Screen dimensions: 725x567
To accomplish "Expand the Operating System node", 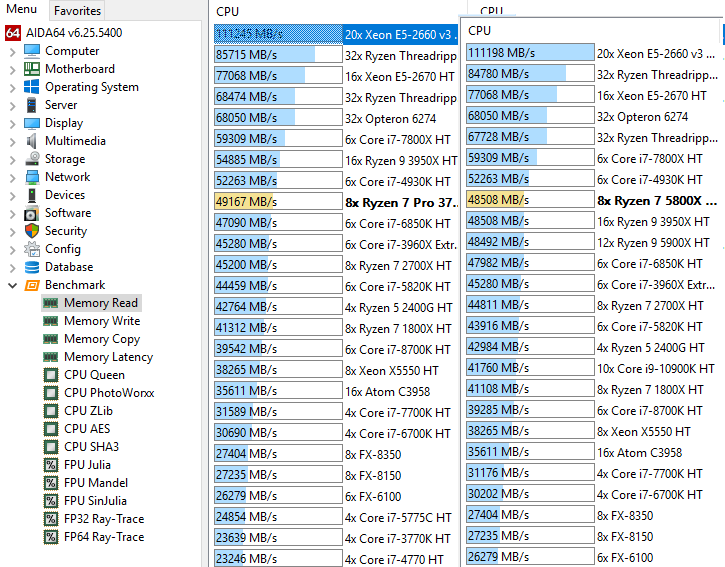I will pos(12,88).
